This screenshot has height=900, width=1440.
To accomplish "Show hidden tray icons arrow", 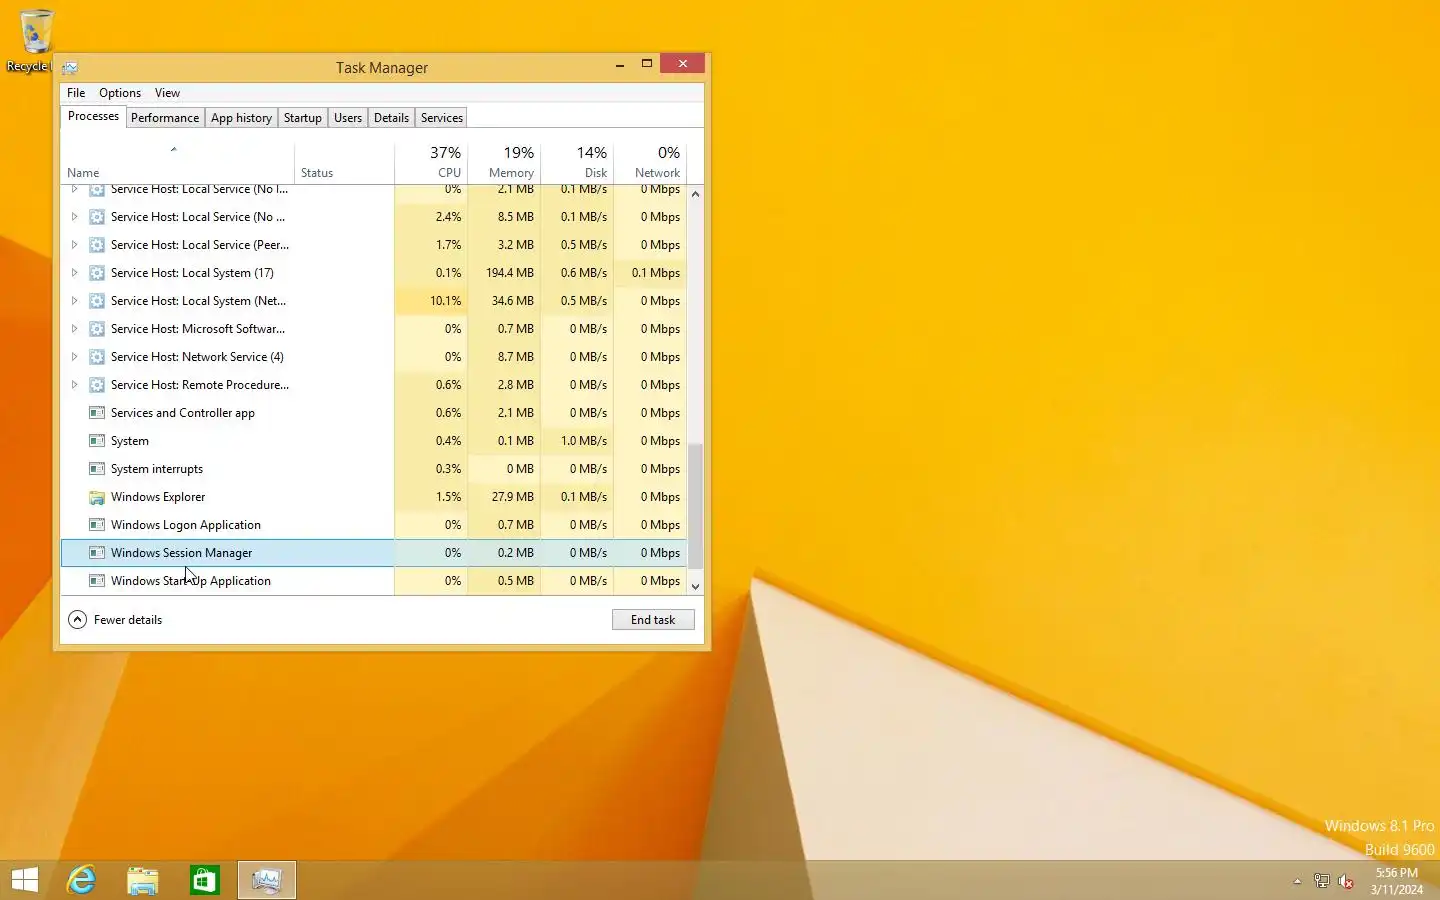I will [1297, 881].
